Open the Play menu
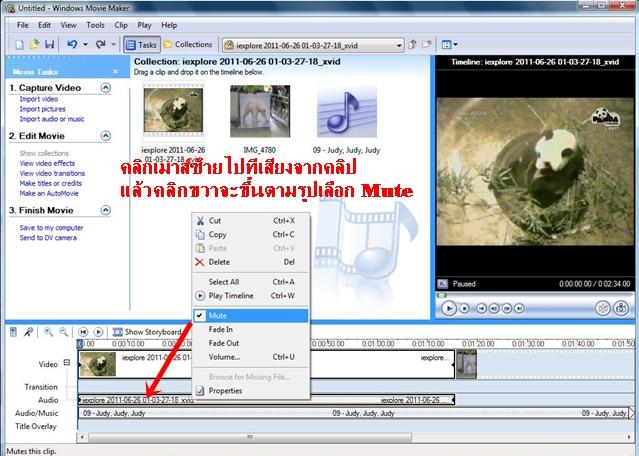The image size is (639, 456). (144, 25)
